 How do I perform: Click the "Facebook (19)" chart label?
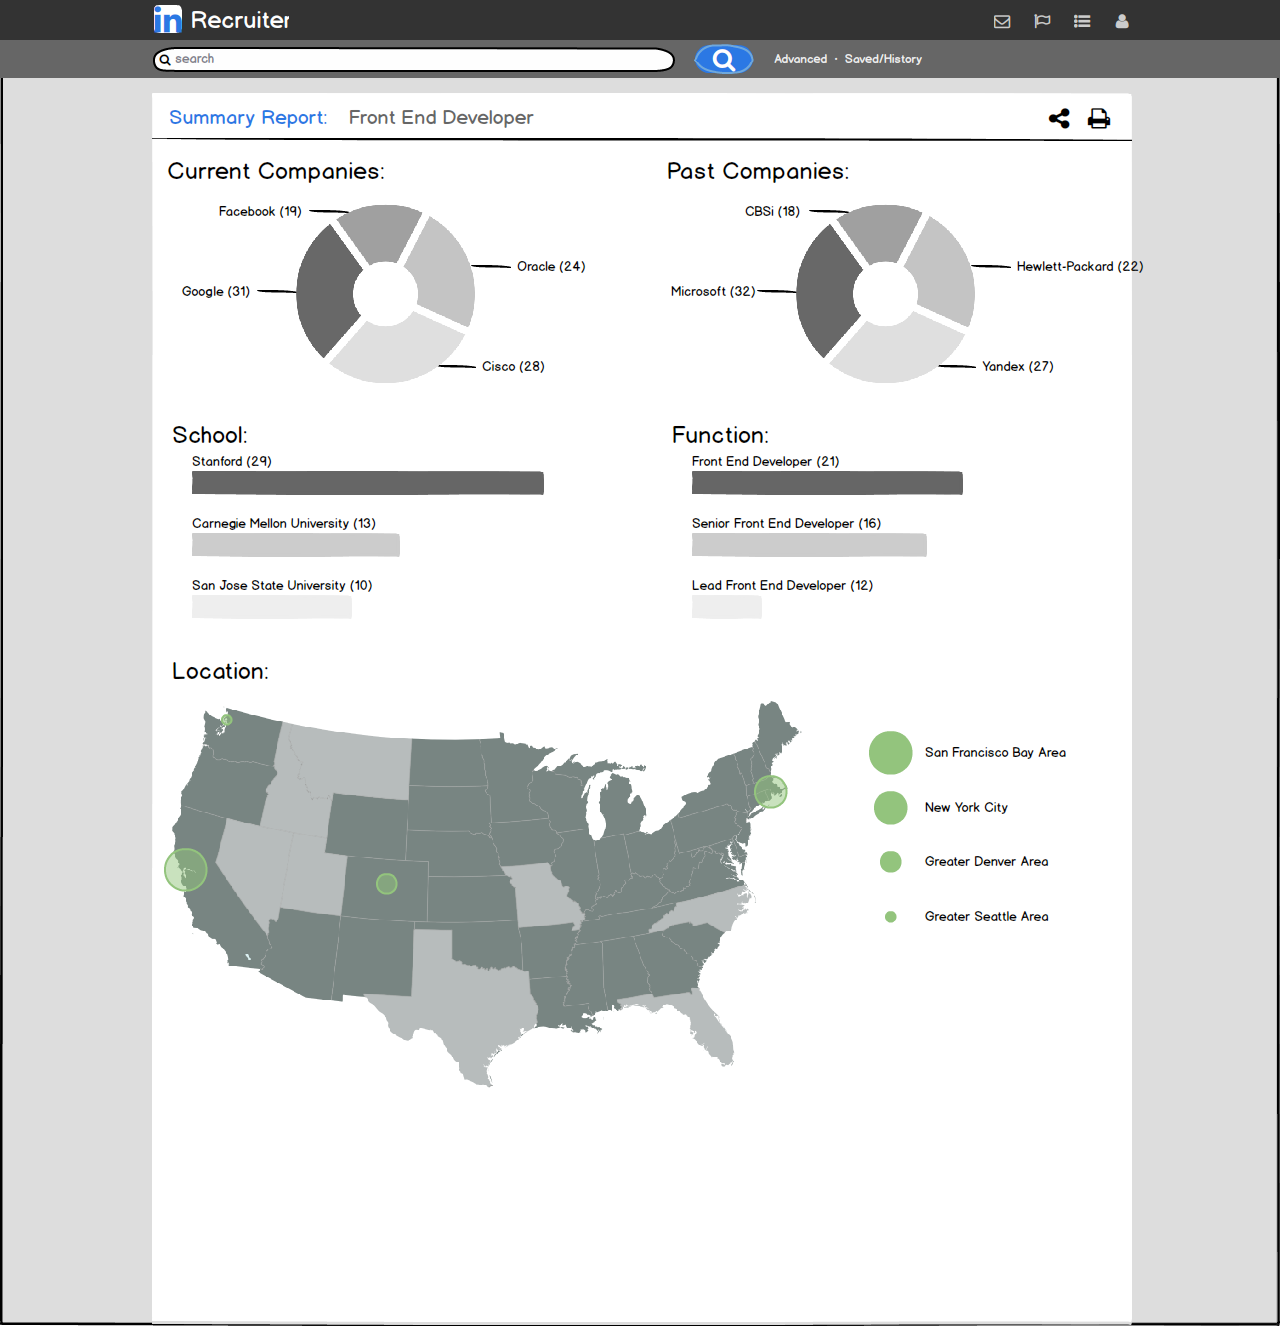260,212
